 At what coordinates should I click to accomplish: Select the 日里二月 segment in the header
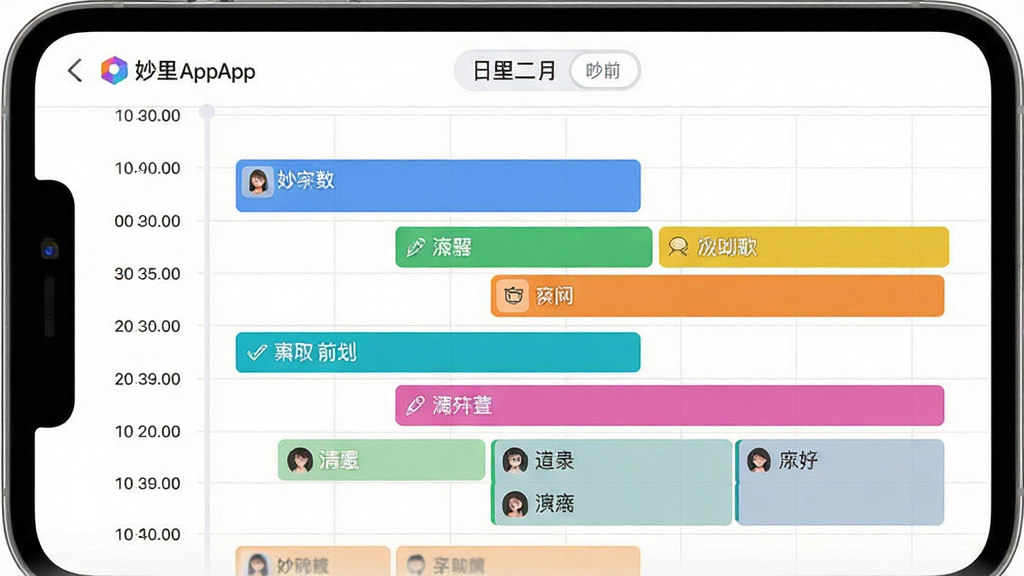(x=514, y=71)
